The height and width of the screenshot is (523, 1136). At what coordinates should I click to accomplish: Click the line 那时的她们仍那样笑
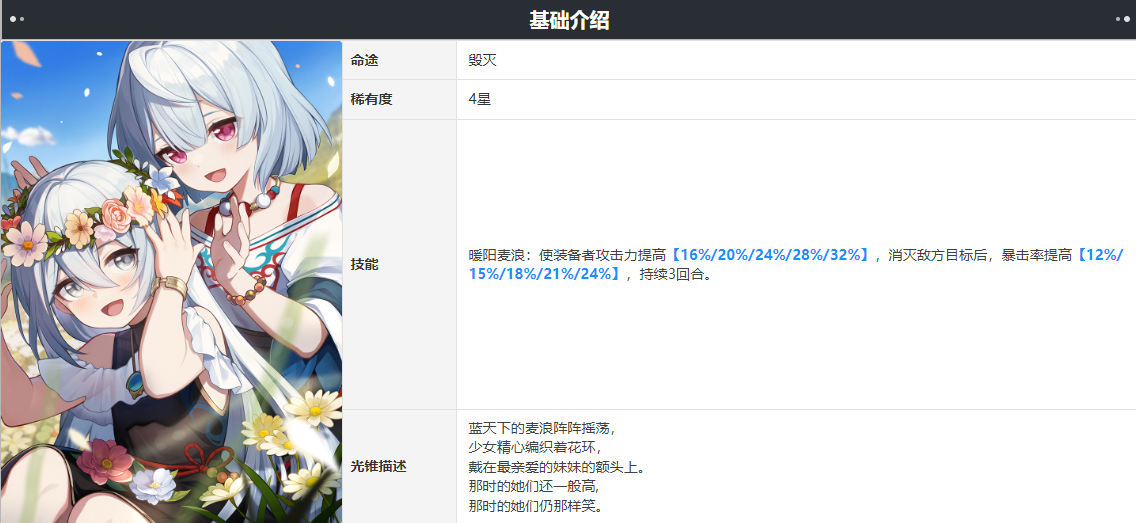[536, 506]
